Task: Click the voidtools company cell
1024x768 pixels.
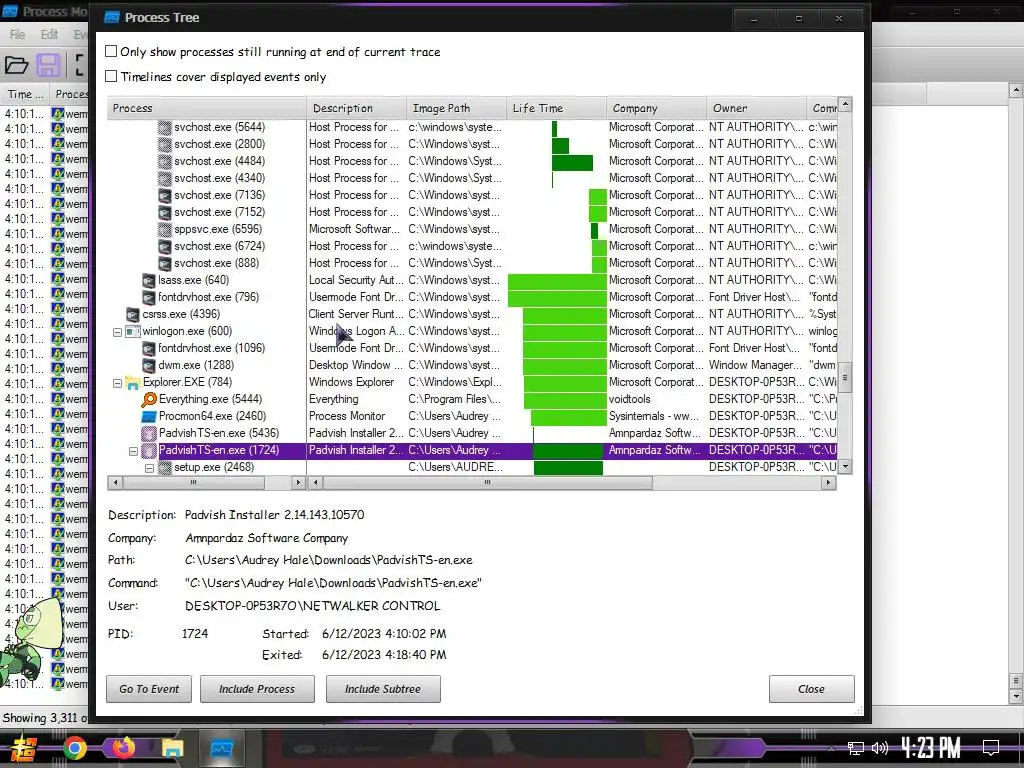Action: [x=656, y=399]
